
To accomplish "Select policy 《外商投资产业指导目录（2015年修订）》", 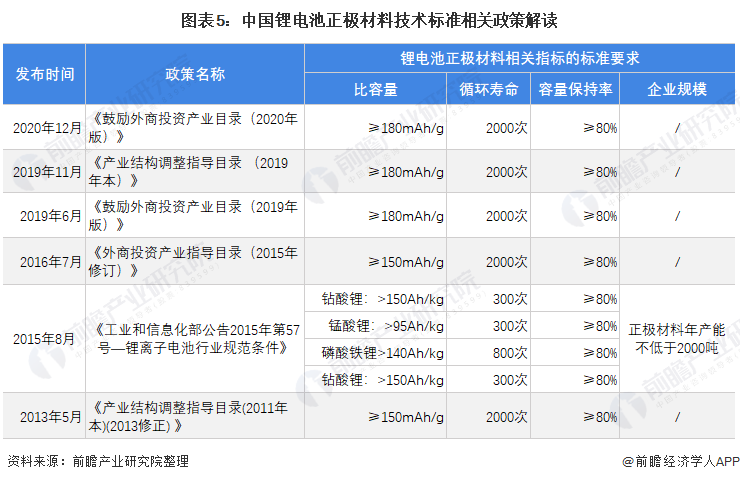I will tap(193, 262).
